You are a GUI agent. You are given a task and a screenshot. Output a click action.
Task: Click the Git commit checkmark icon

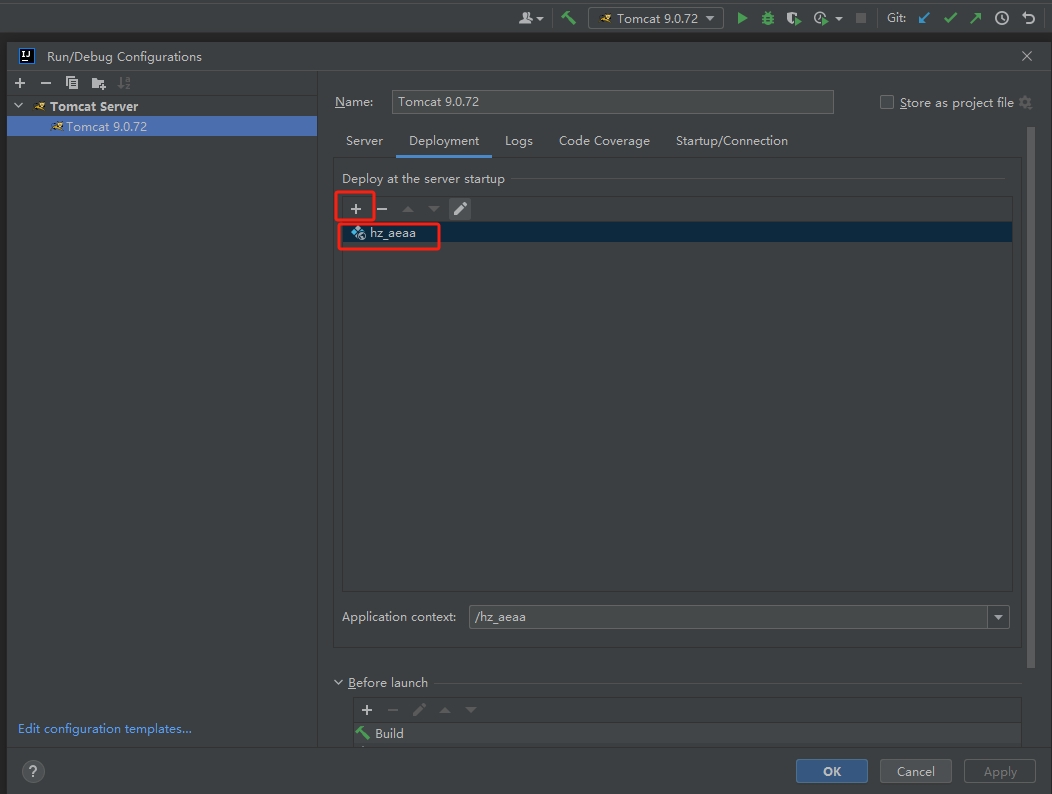(950, 18)
